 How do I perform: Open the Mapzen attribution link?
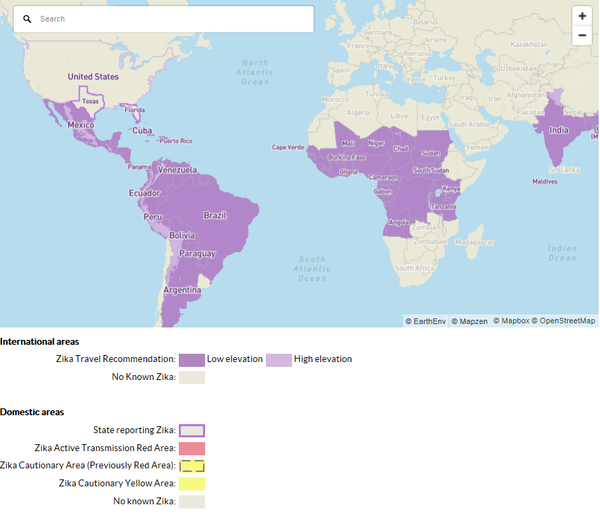(469, 321)
